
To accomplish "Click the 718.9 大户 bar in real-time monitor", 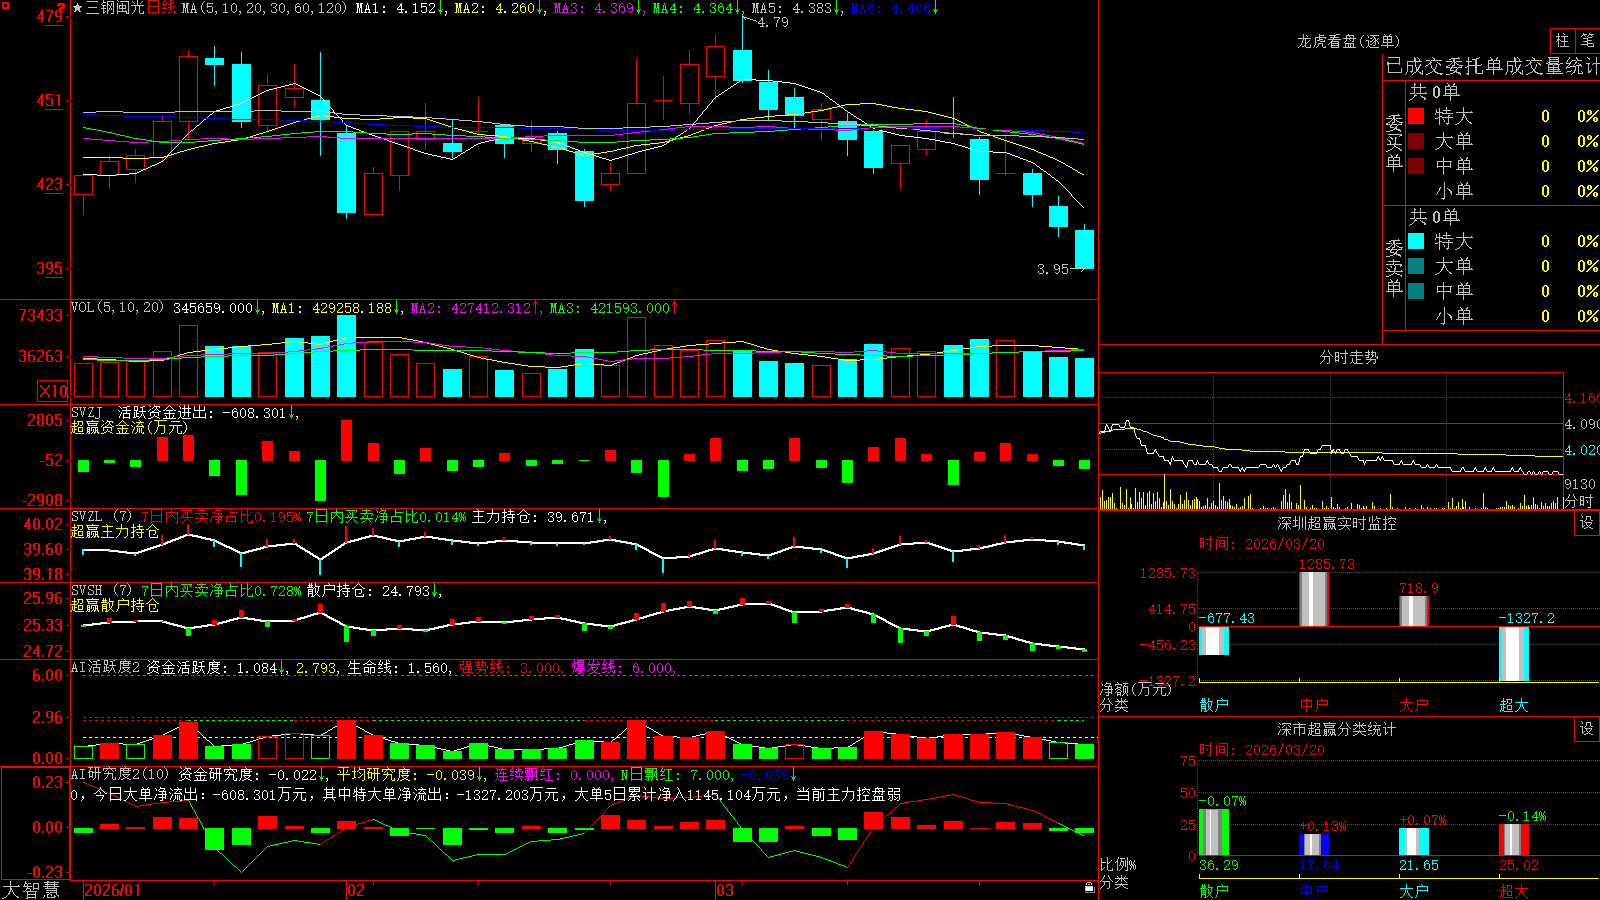I will pos(1414,611).
